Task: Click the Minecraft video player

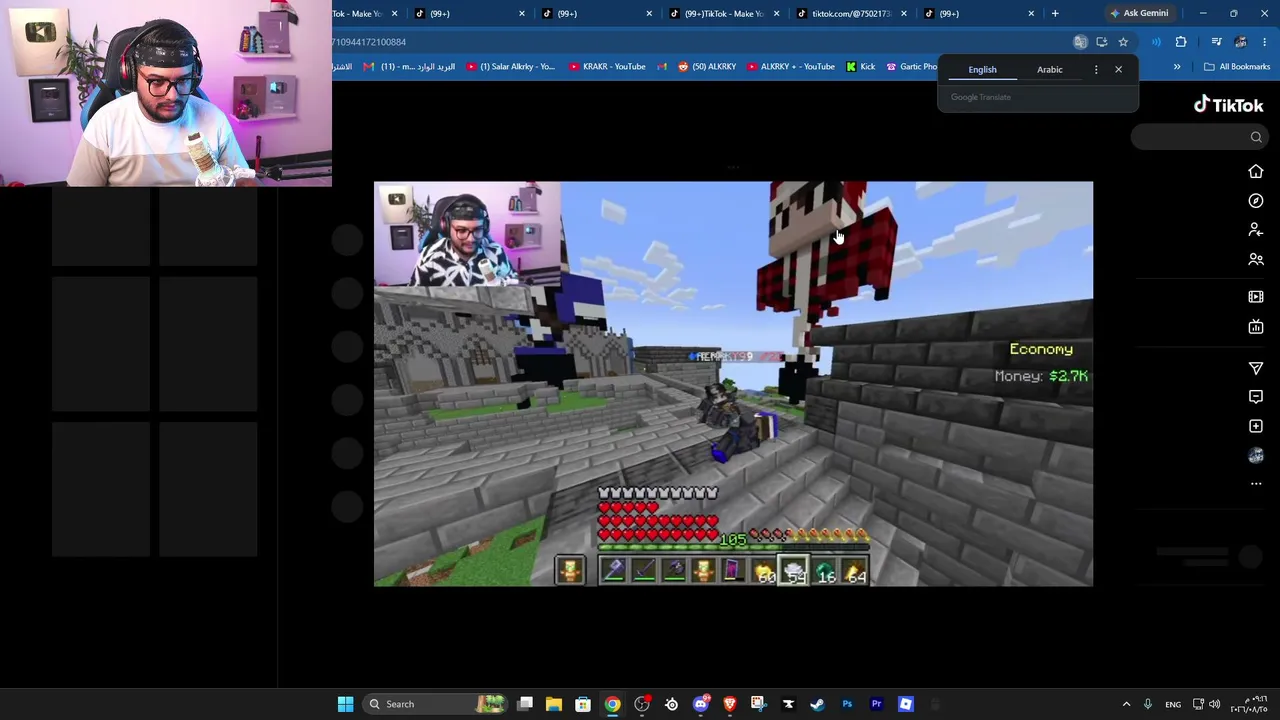Action: coord(733,384)
